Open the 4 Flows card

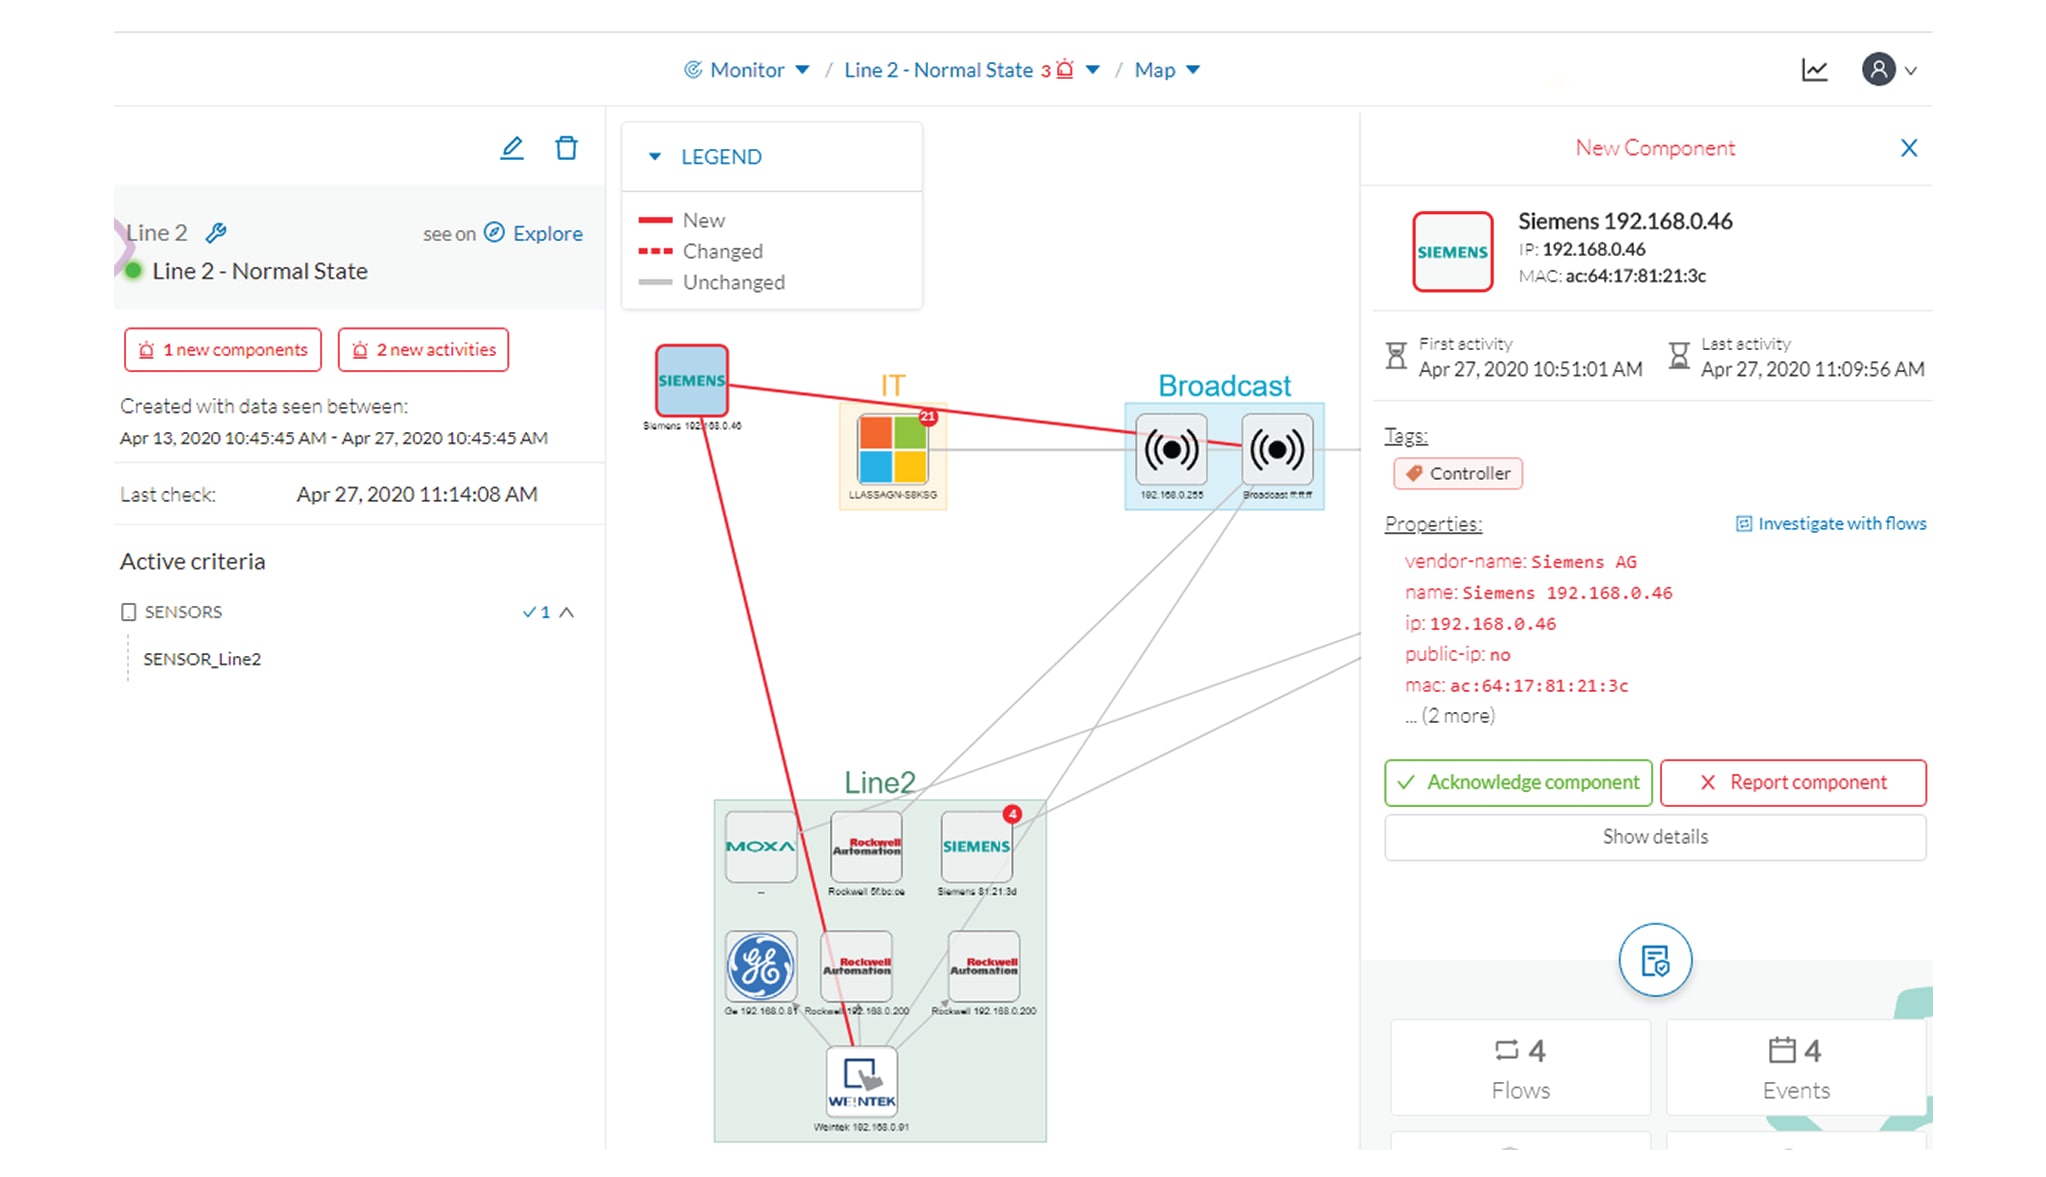1520,1068
